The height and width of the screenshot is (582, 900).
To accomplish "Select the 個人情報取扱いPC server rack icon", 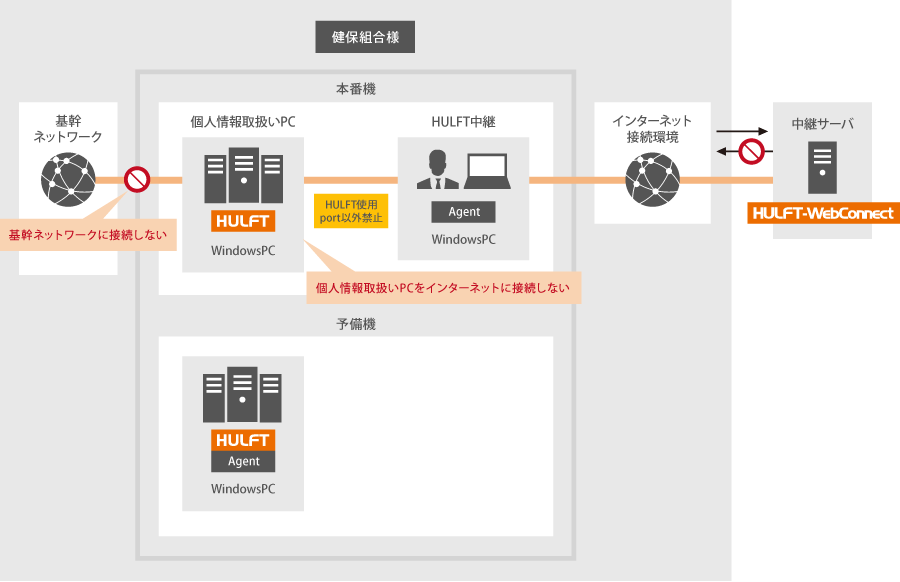I will (x=243, y=177).
